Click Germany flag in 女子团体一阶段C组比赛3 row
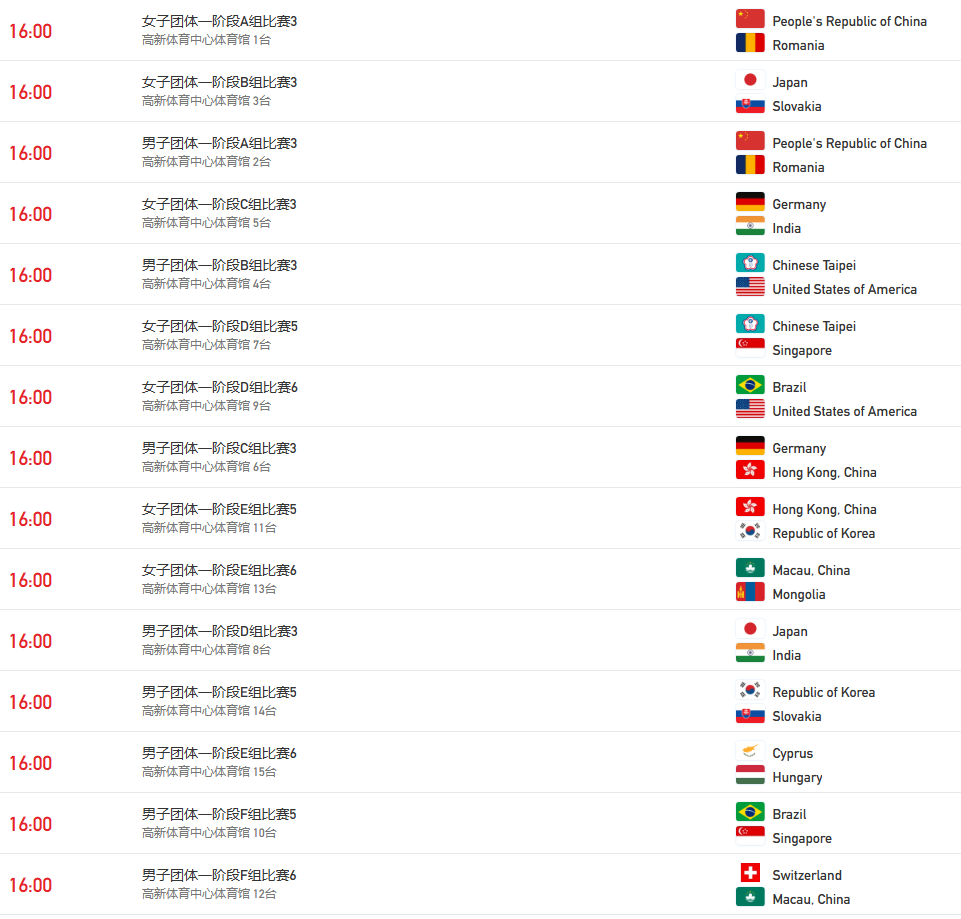This screenshot has height=919, width=961. coord(750,203)
